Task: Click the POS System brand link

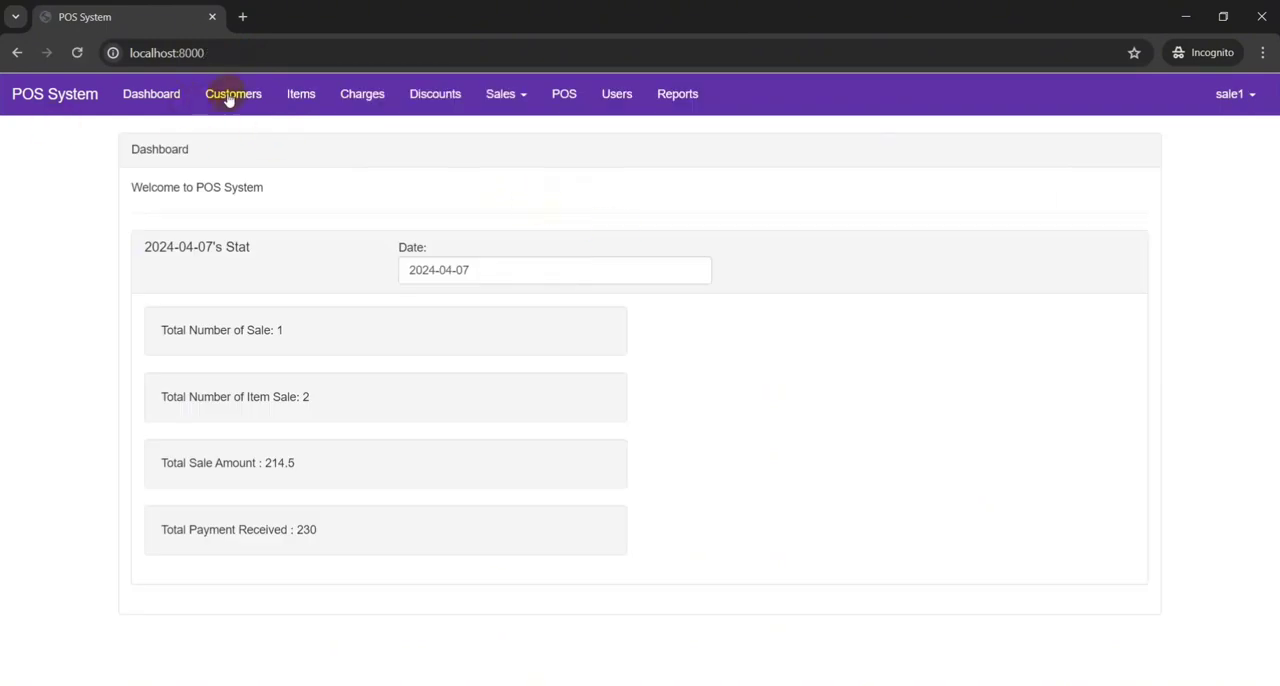Action: coord(55,94)
